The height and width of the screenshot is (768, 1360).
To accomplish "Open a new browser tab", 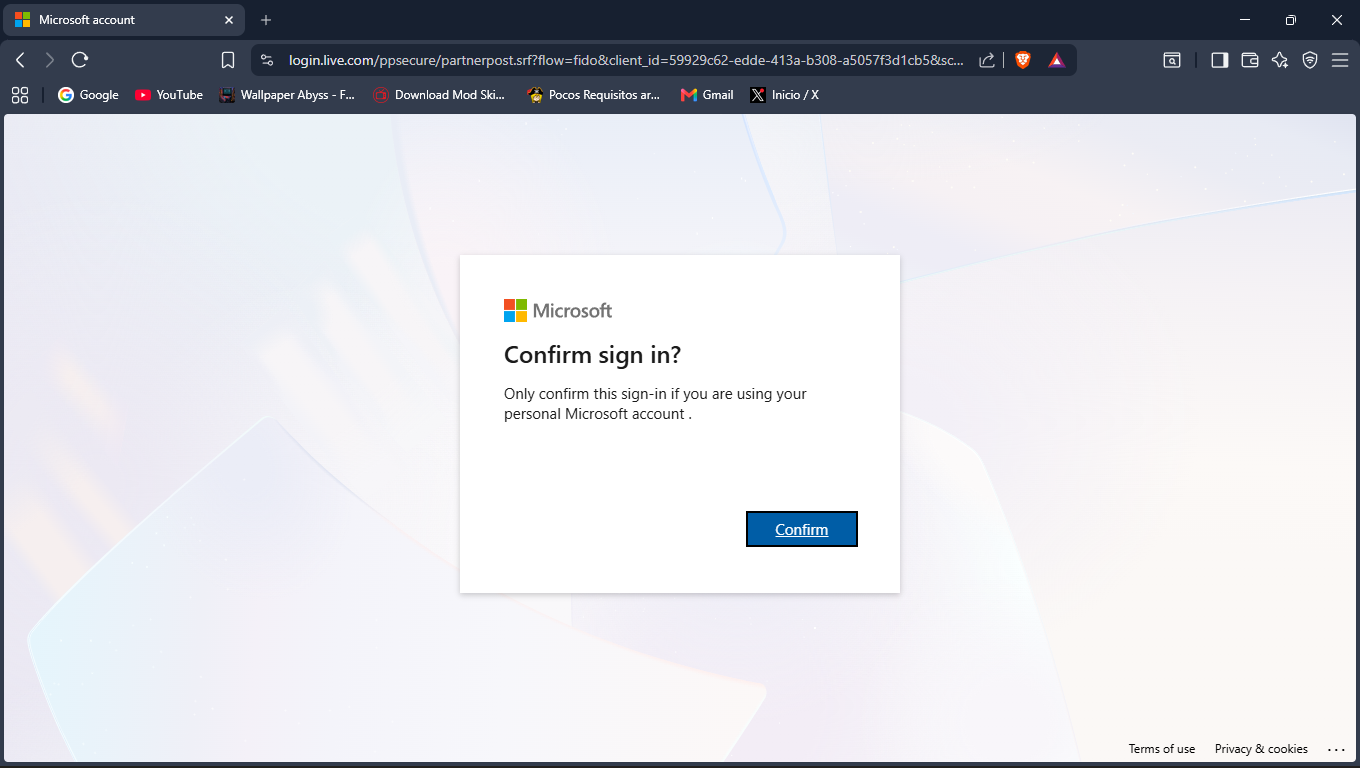I will (266, 20).
